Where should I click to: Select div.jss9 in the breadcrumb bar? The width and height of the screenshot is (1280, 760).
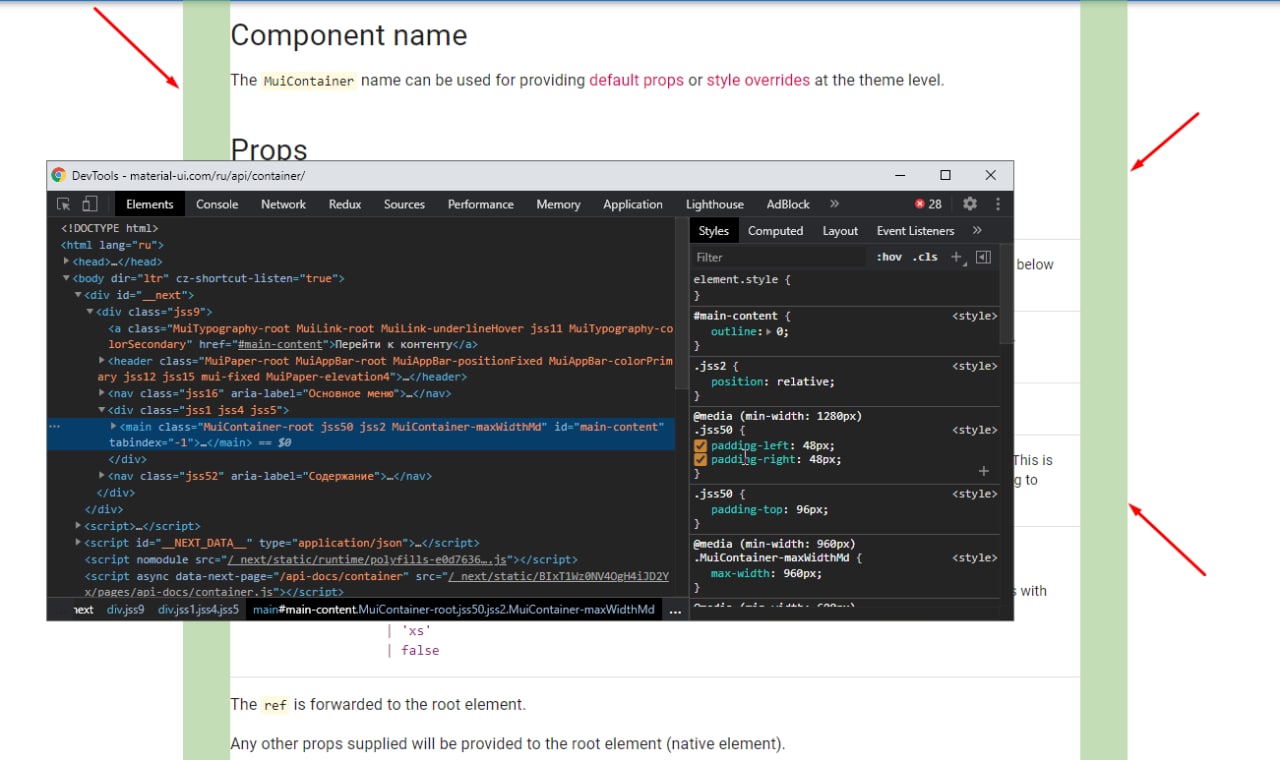coord(125,609)
